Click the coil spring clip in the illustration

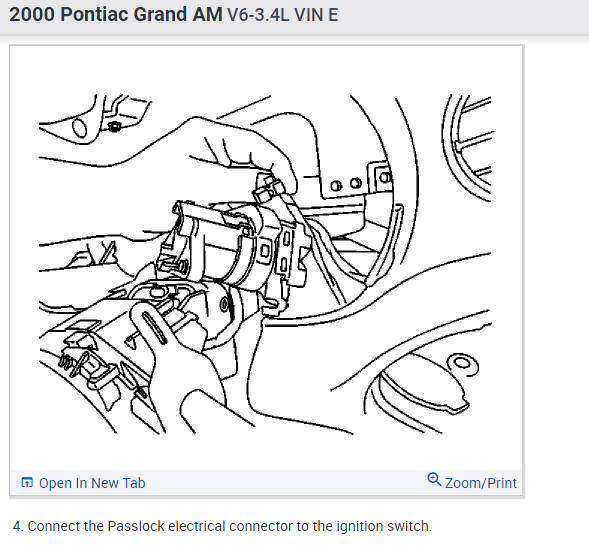(65, 361)
